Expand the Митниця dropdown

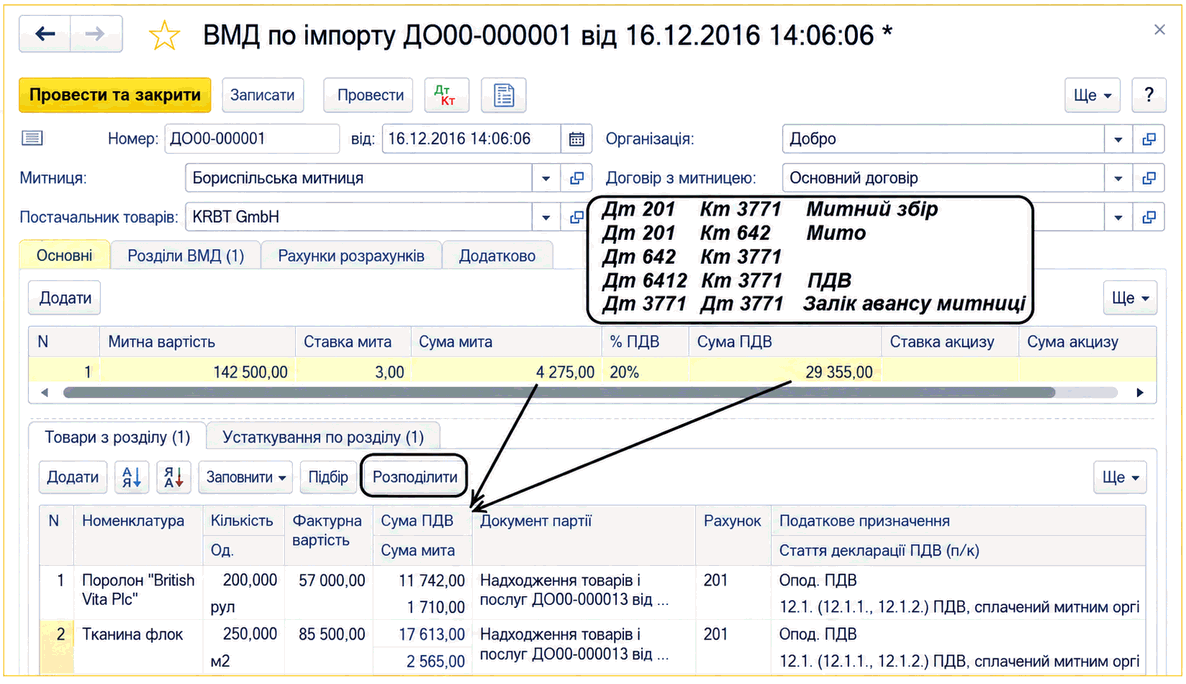pyautogui.click(x=545, y=179)
